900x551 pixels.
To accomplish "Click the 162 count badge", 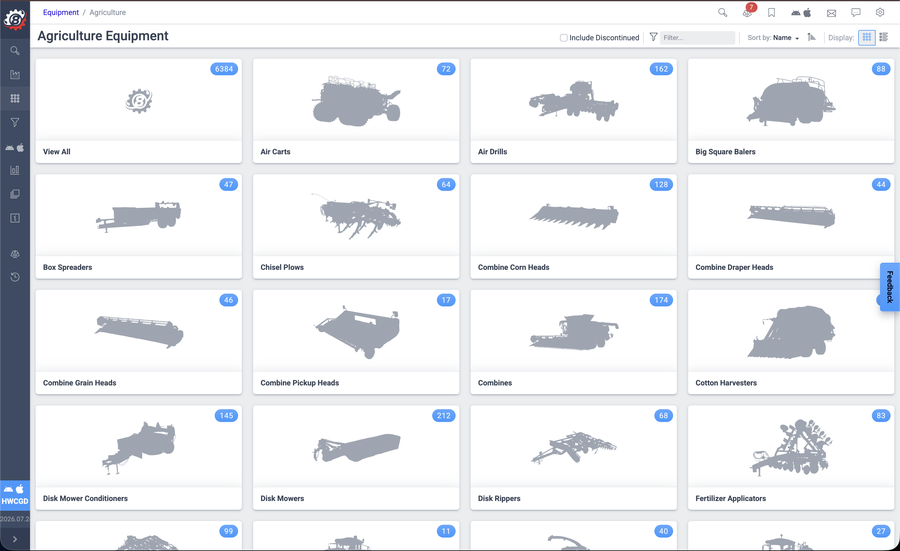I will point(661,69).
